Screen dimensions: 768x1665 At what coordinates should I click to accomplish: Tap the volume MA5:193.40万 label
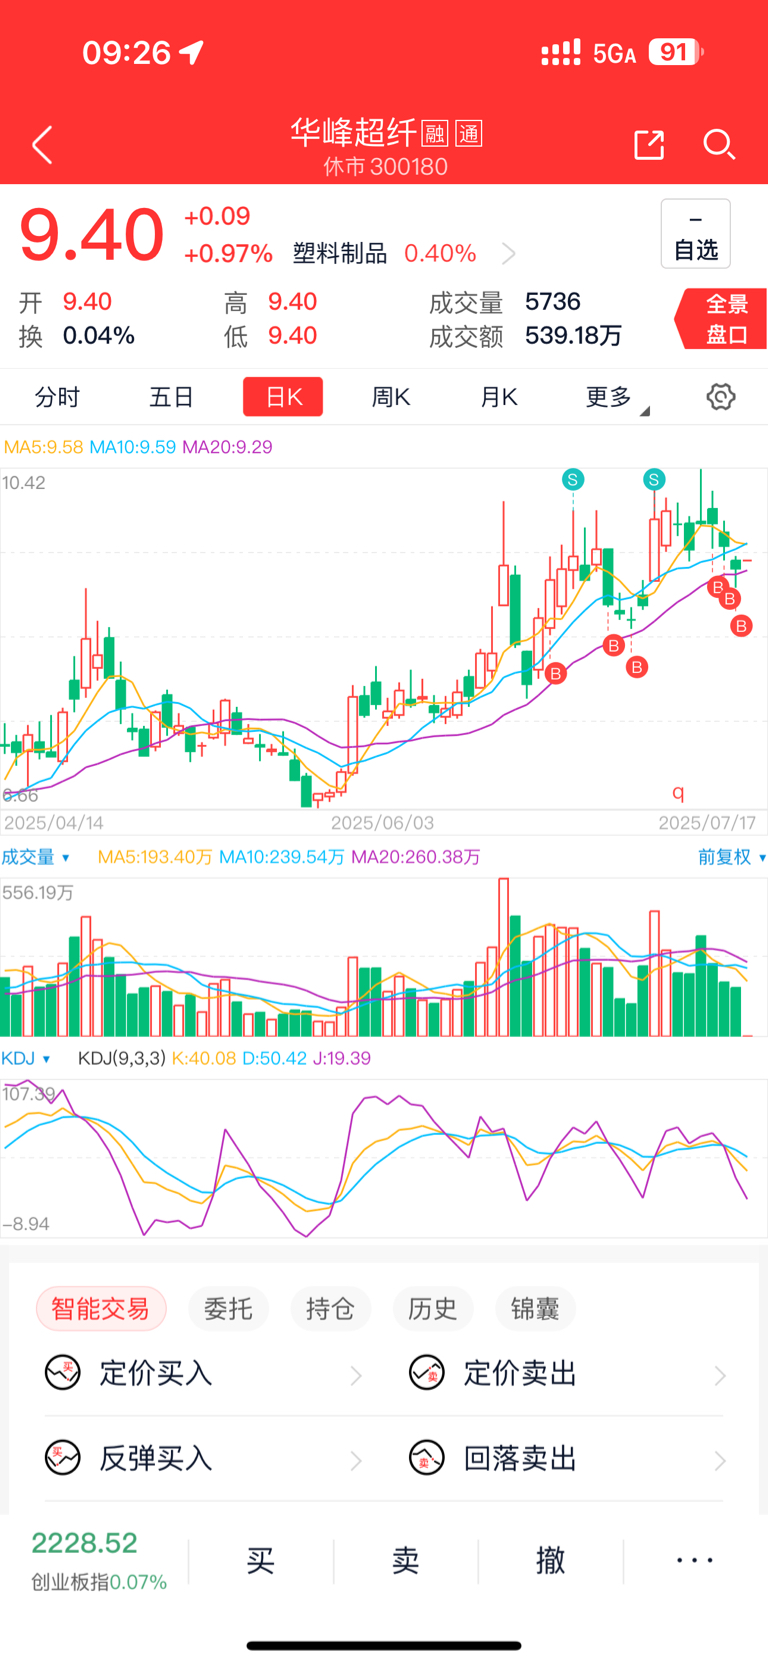(x=155, y=857)
